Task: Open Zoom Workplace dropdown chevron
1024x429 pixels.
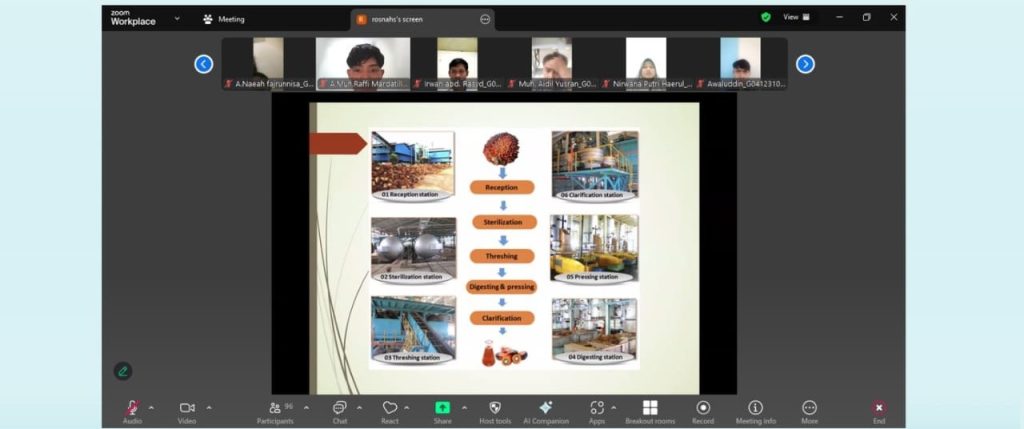Action: point(177,18)
